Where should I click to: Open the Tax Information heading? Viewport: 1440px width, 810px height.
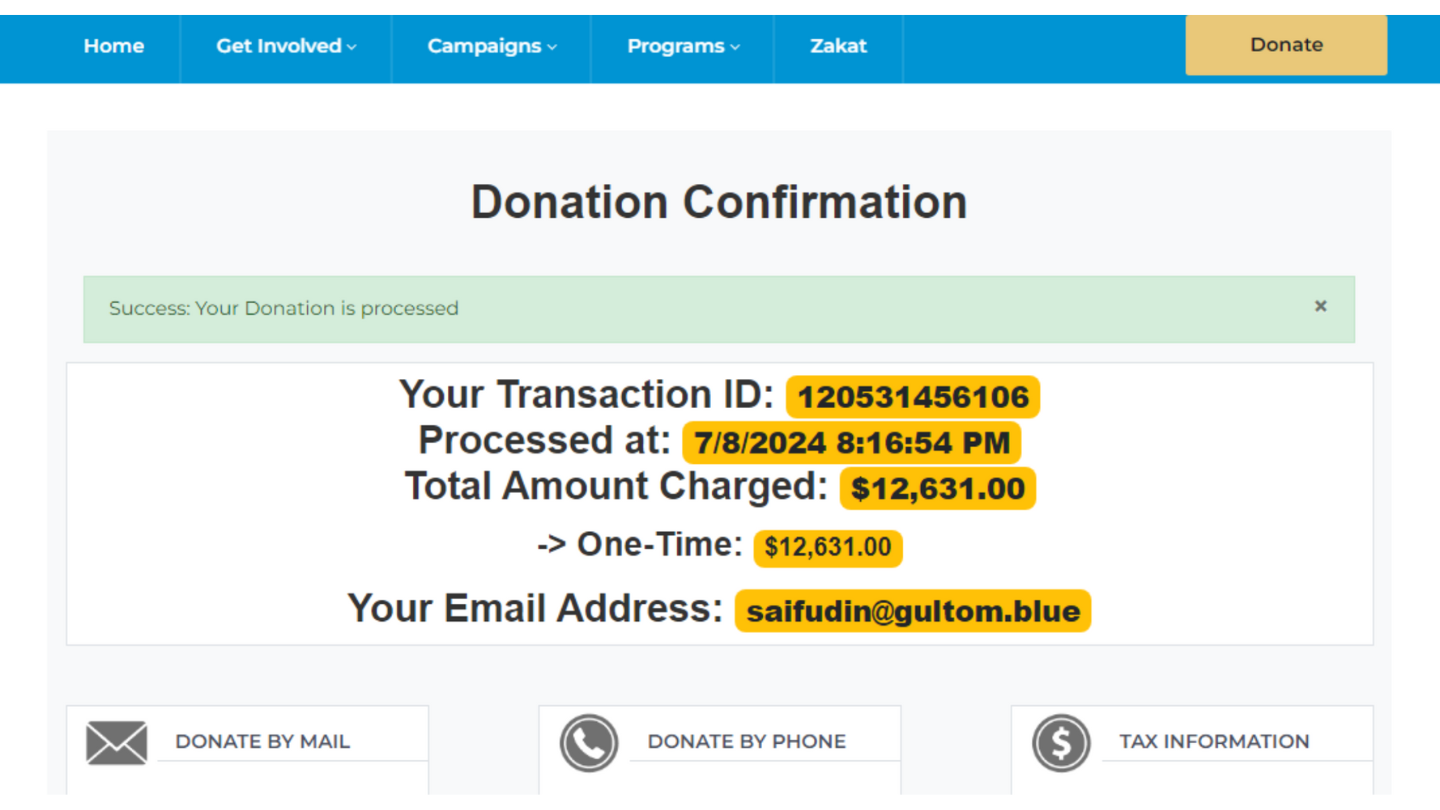(x=1214, y=741)
